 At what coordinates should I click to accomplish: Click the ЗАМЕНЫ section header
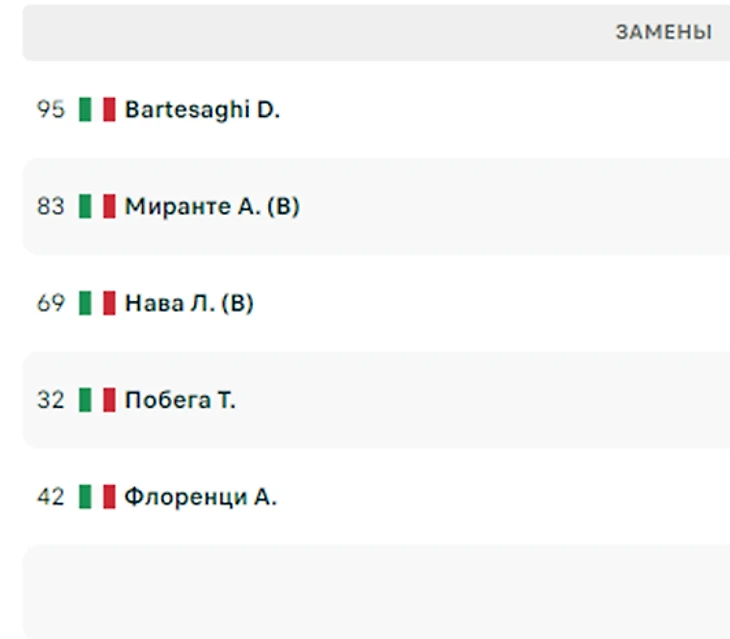[663, 33]
